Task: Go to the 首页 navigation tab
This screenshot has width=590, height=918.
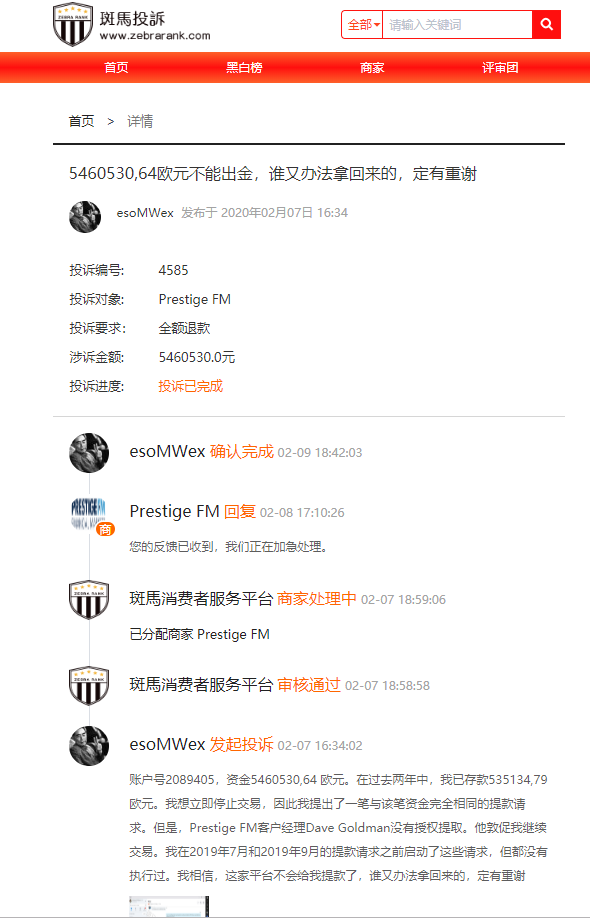Action: click(x=116, y=67)
